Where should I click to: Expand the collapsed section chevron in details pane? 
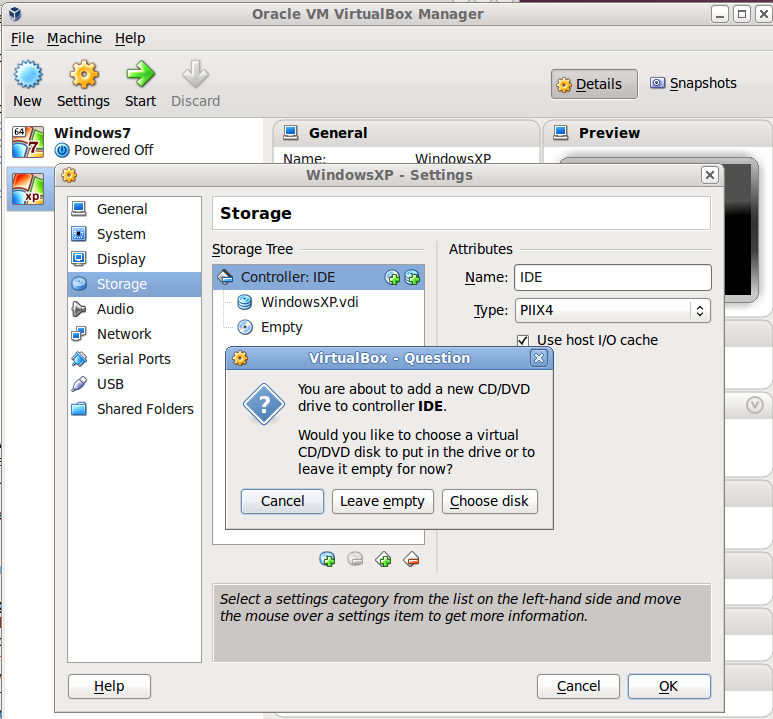point(755,405)
